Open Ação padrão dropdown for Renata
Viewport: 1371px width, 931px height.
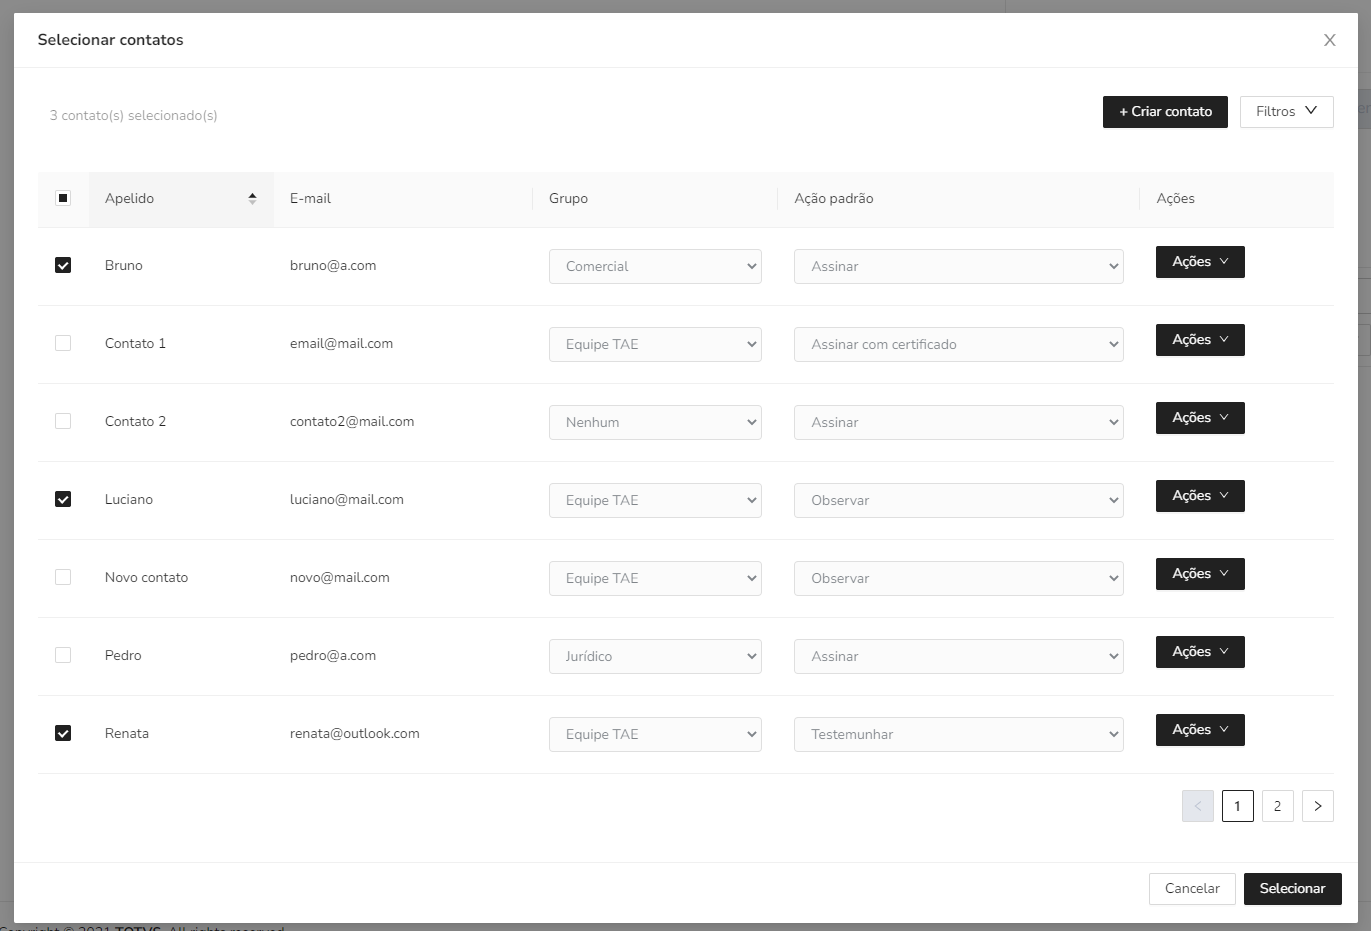click(x=957, y=735)
